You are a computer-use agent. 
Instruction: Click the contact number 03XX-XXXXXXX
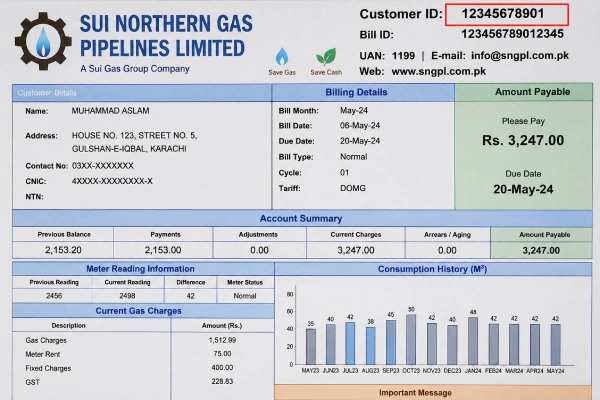click(103, 166)
